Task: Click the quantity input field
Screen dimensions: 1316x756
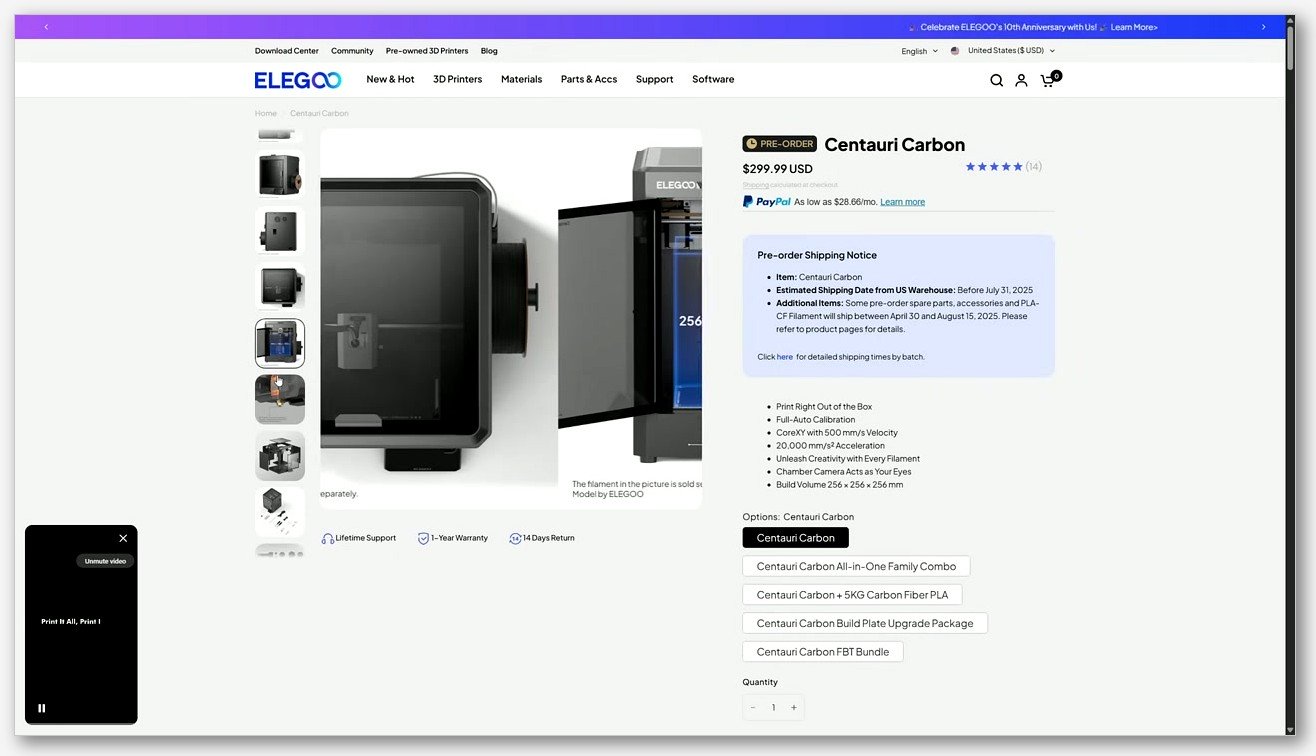Action: pos(773,708)
